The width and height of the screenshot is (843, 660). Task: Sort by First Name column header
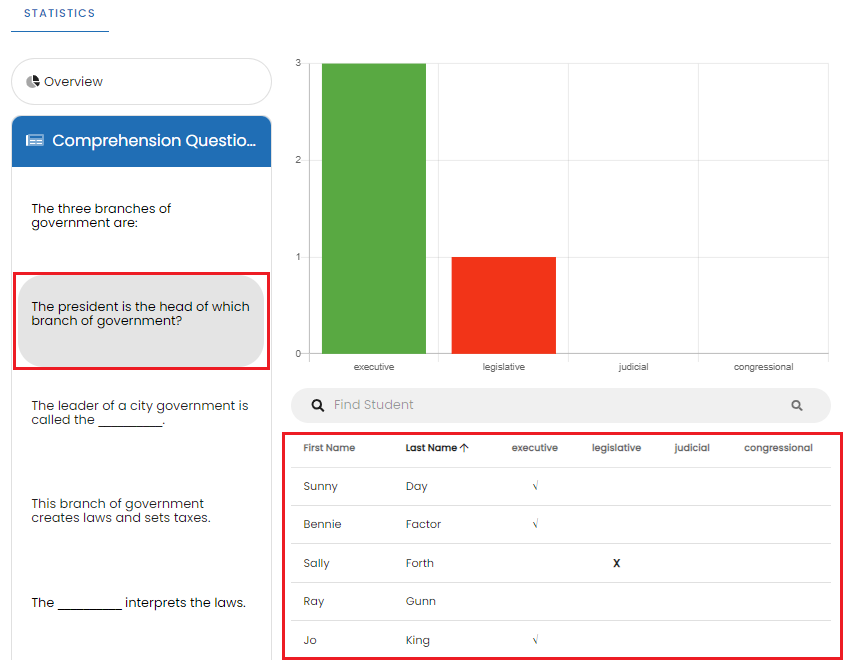[x=329, y=448]
